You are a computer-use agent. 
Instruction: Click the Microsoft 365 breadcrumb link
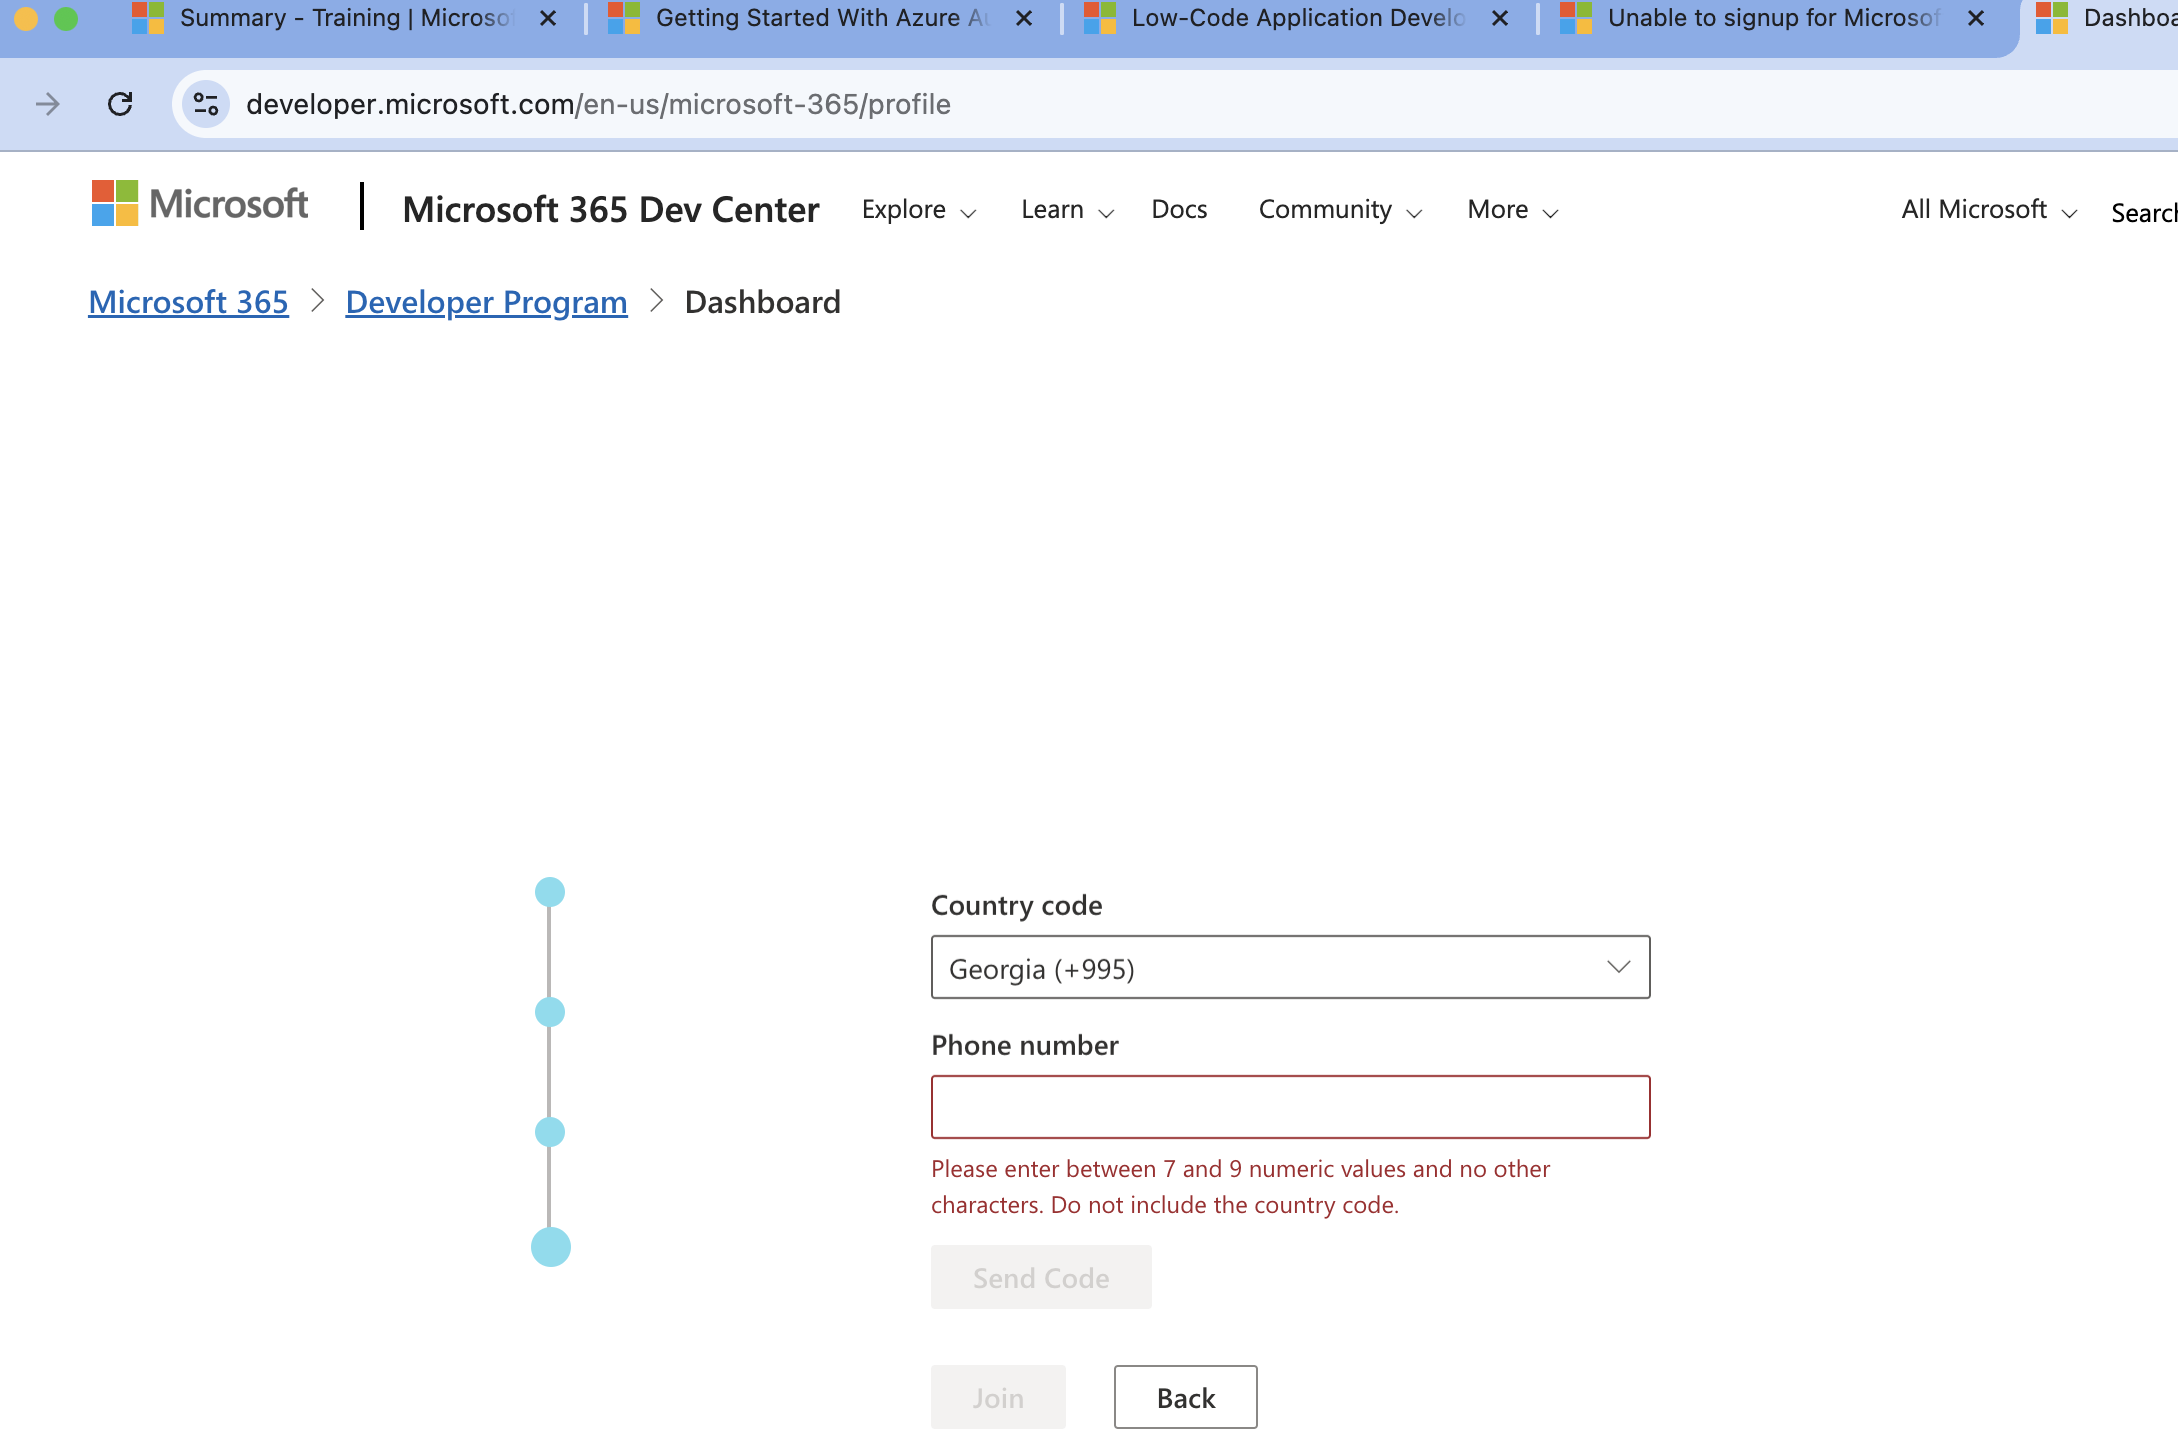tap(187, 302)
